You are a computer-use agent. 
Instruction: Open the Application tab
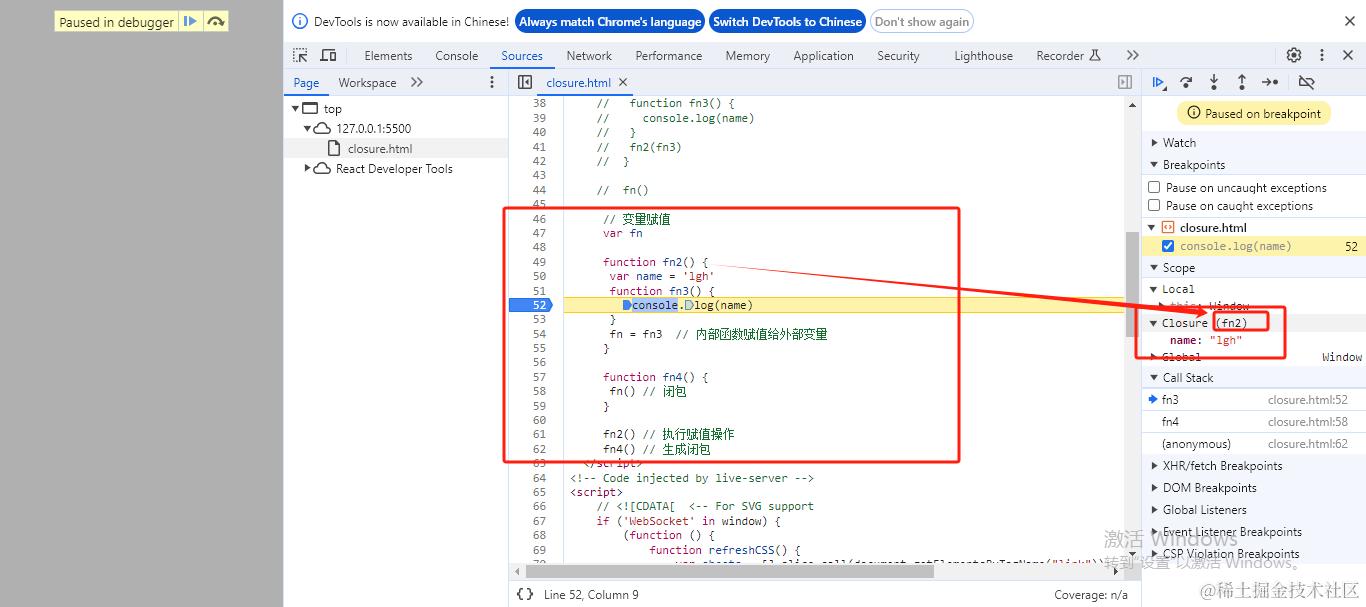coord(823,56)
